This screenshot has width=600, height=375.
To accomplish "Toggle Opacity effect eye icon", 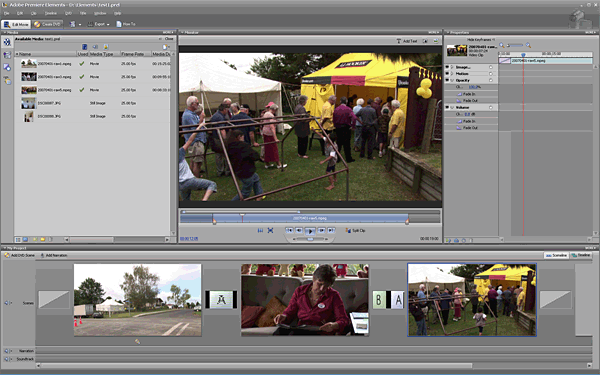I will [447, 80].
